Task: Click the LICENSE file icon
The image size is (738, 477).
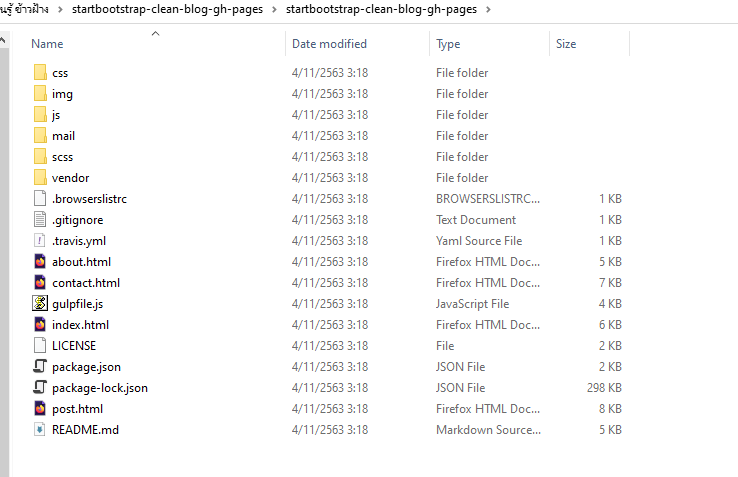Action: pyautogui.click(x=40, y=346)
